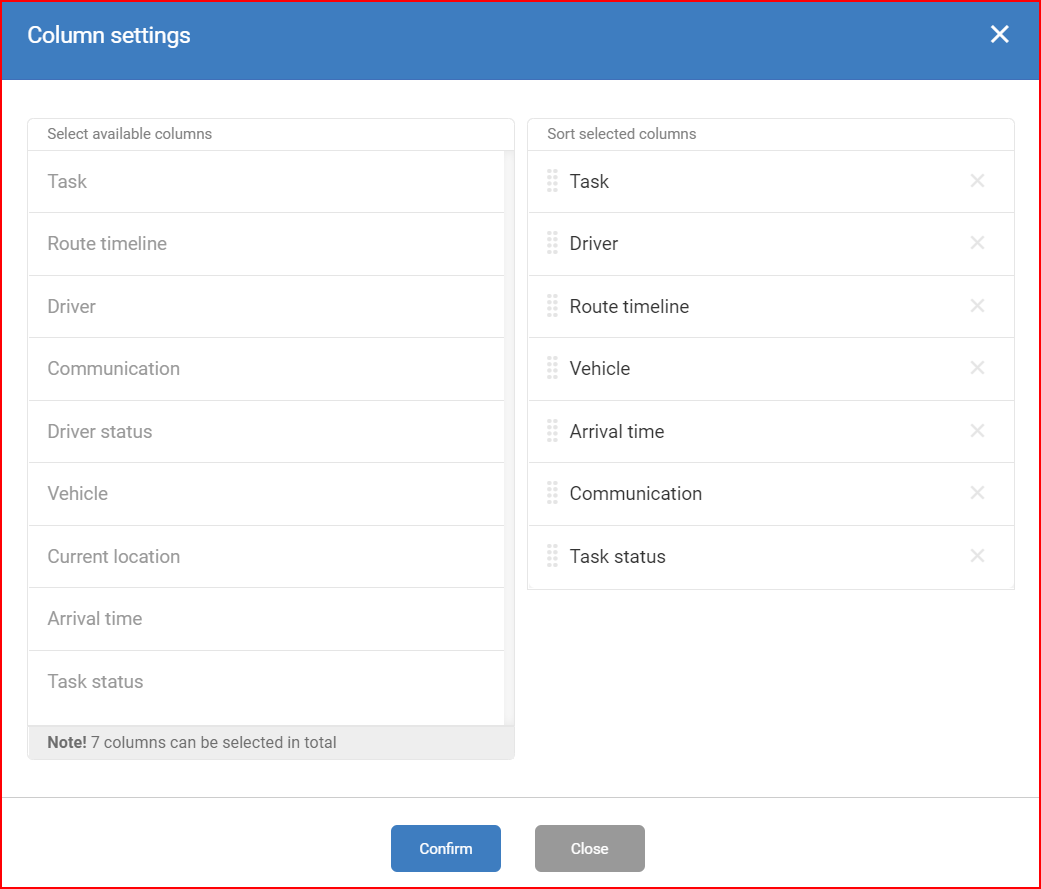Image resolution: width=1041 pixels, height=889 pixels.
Task: Click Task label in sorted columns
Action: [589, 181]
